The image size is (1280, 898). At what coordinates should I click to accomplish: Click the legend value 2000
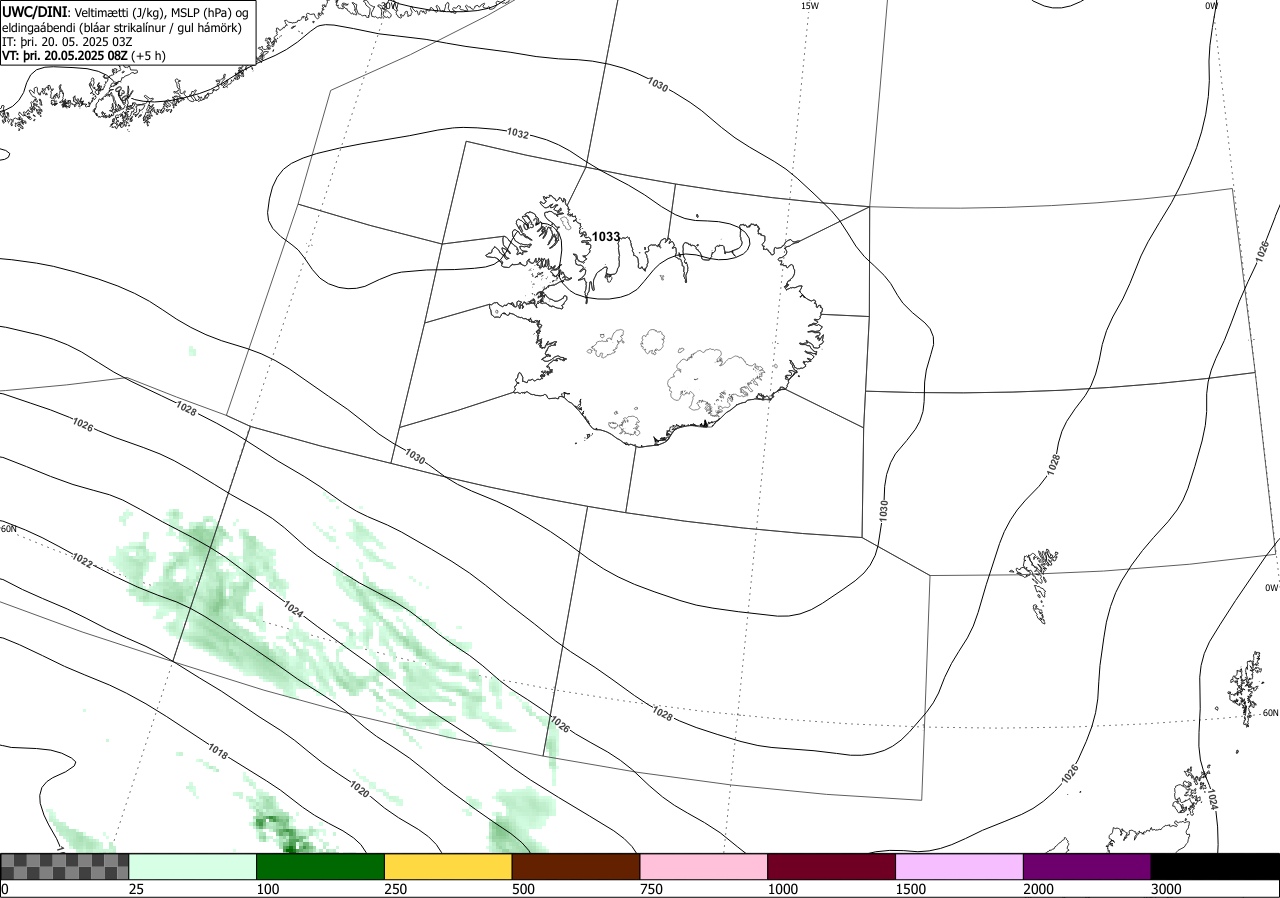[x=1038, y=889]
